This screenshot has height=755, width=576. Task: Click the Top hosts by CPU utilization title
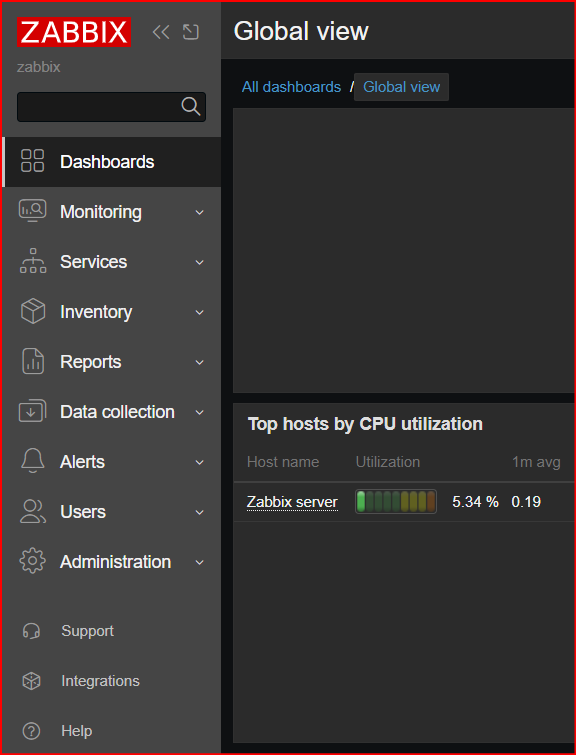pos(365,424)
